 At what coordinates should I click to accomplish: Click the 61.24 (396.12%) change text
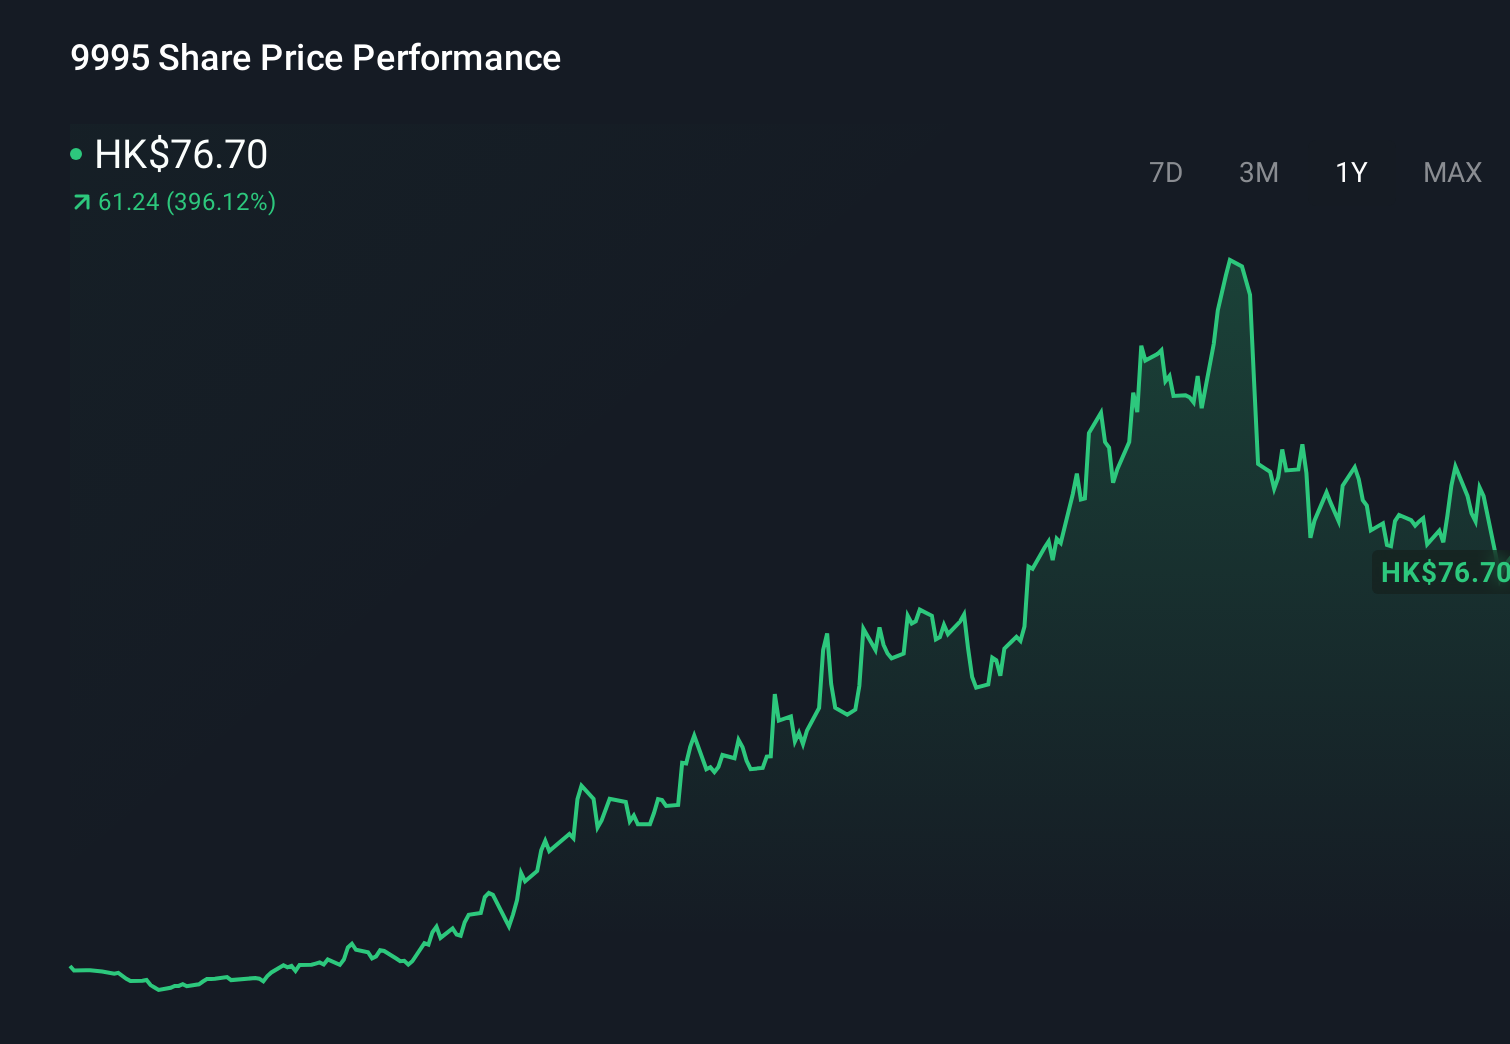pos(186,202)
